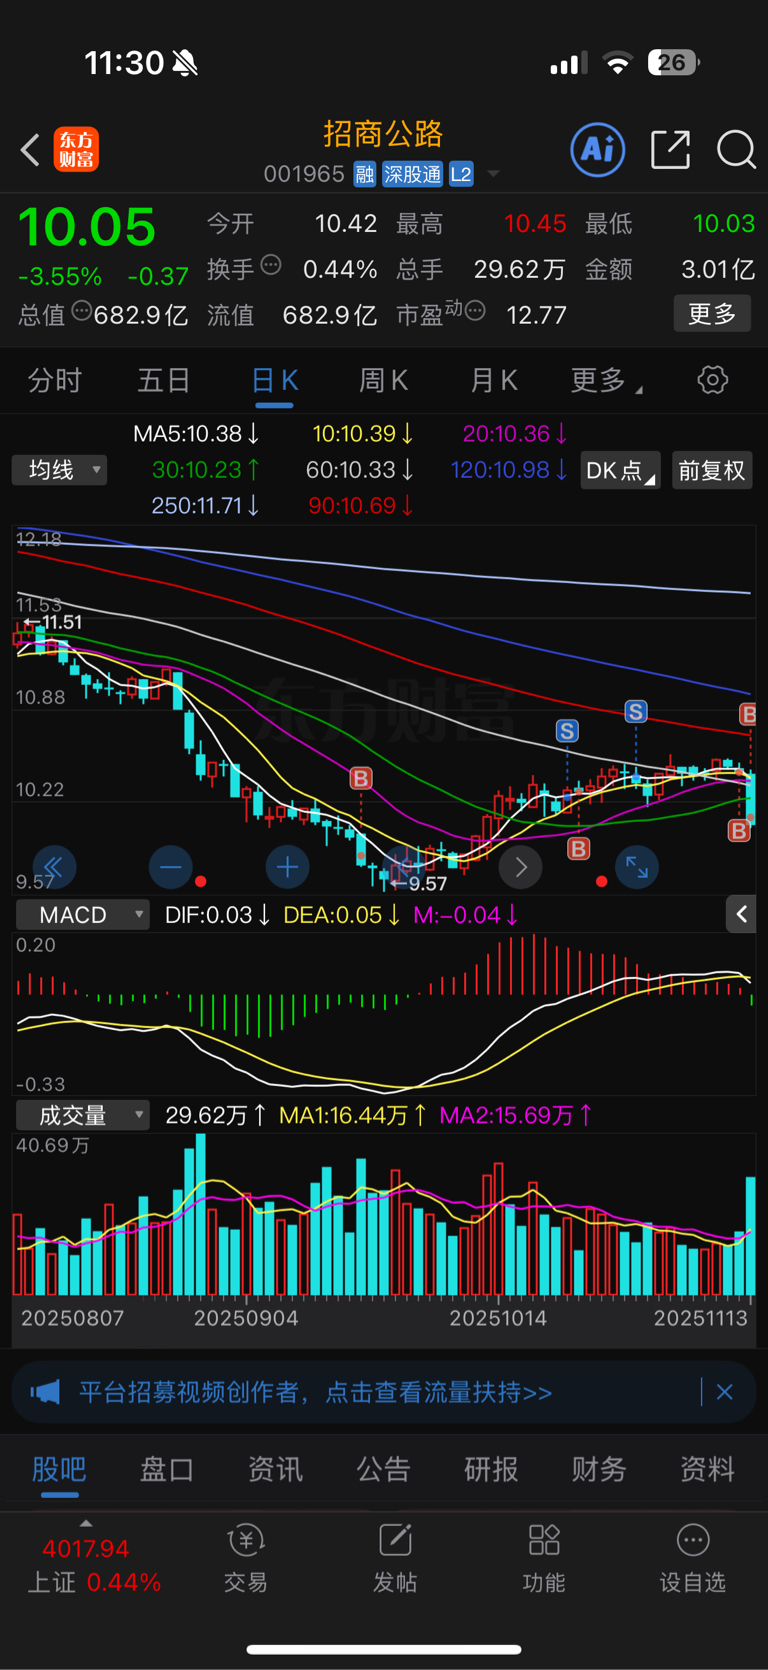Tap 设自选 add to watchlist
Image resolution: width=768 pixels, height=1670 pixels.
tap(693, 1558)
